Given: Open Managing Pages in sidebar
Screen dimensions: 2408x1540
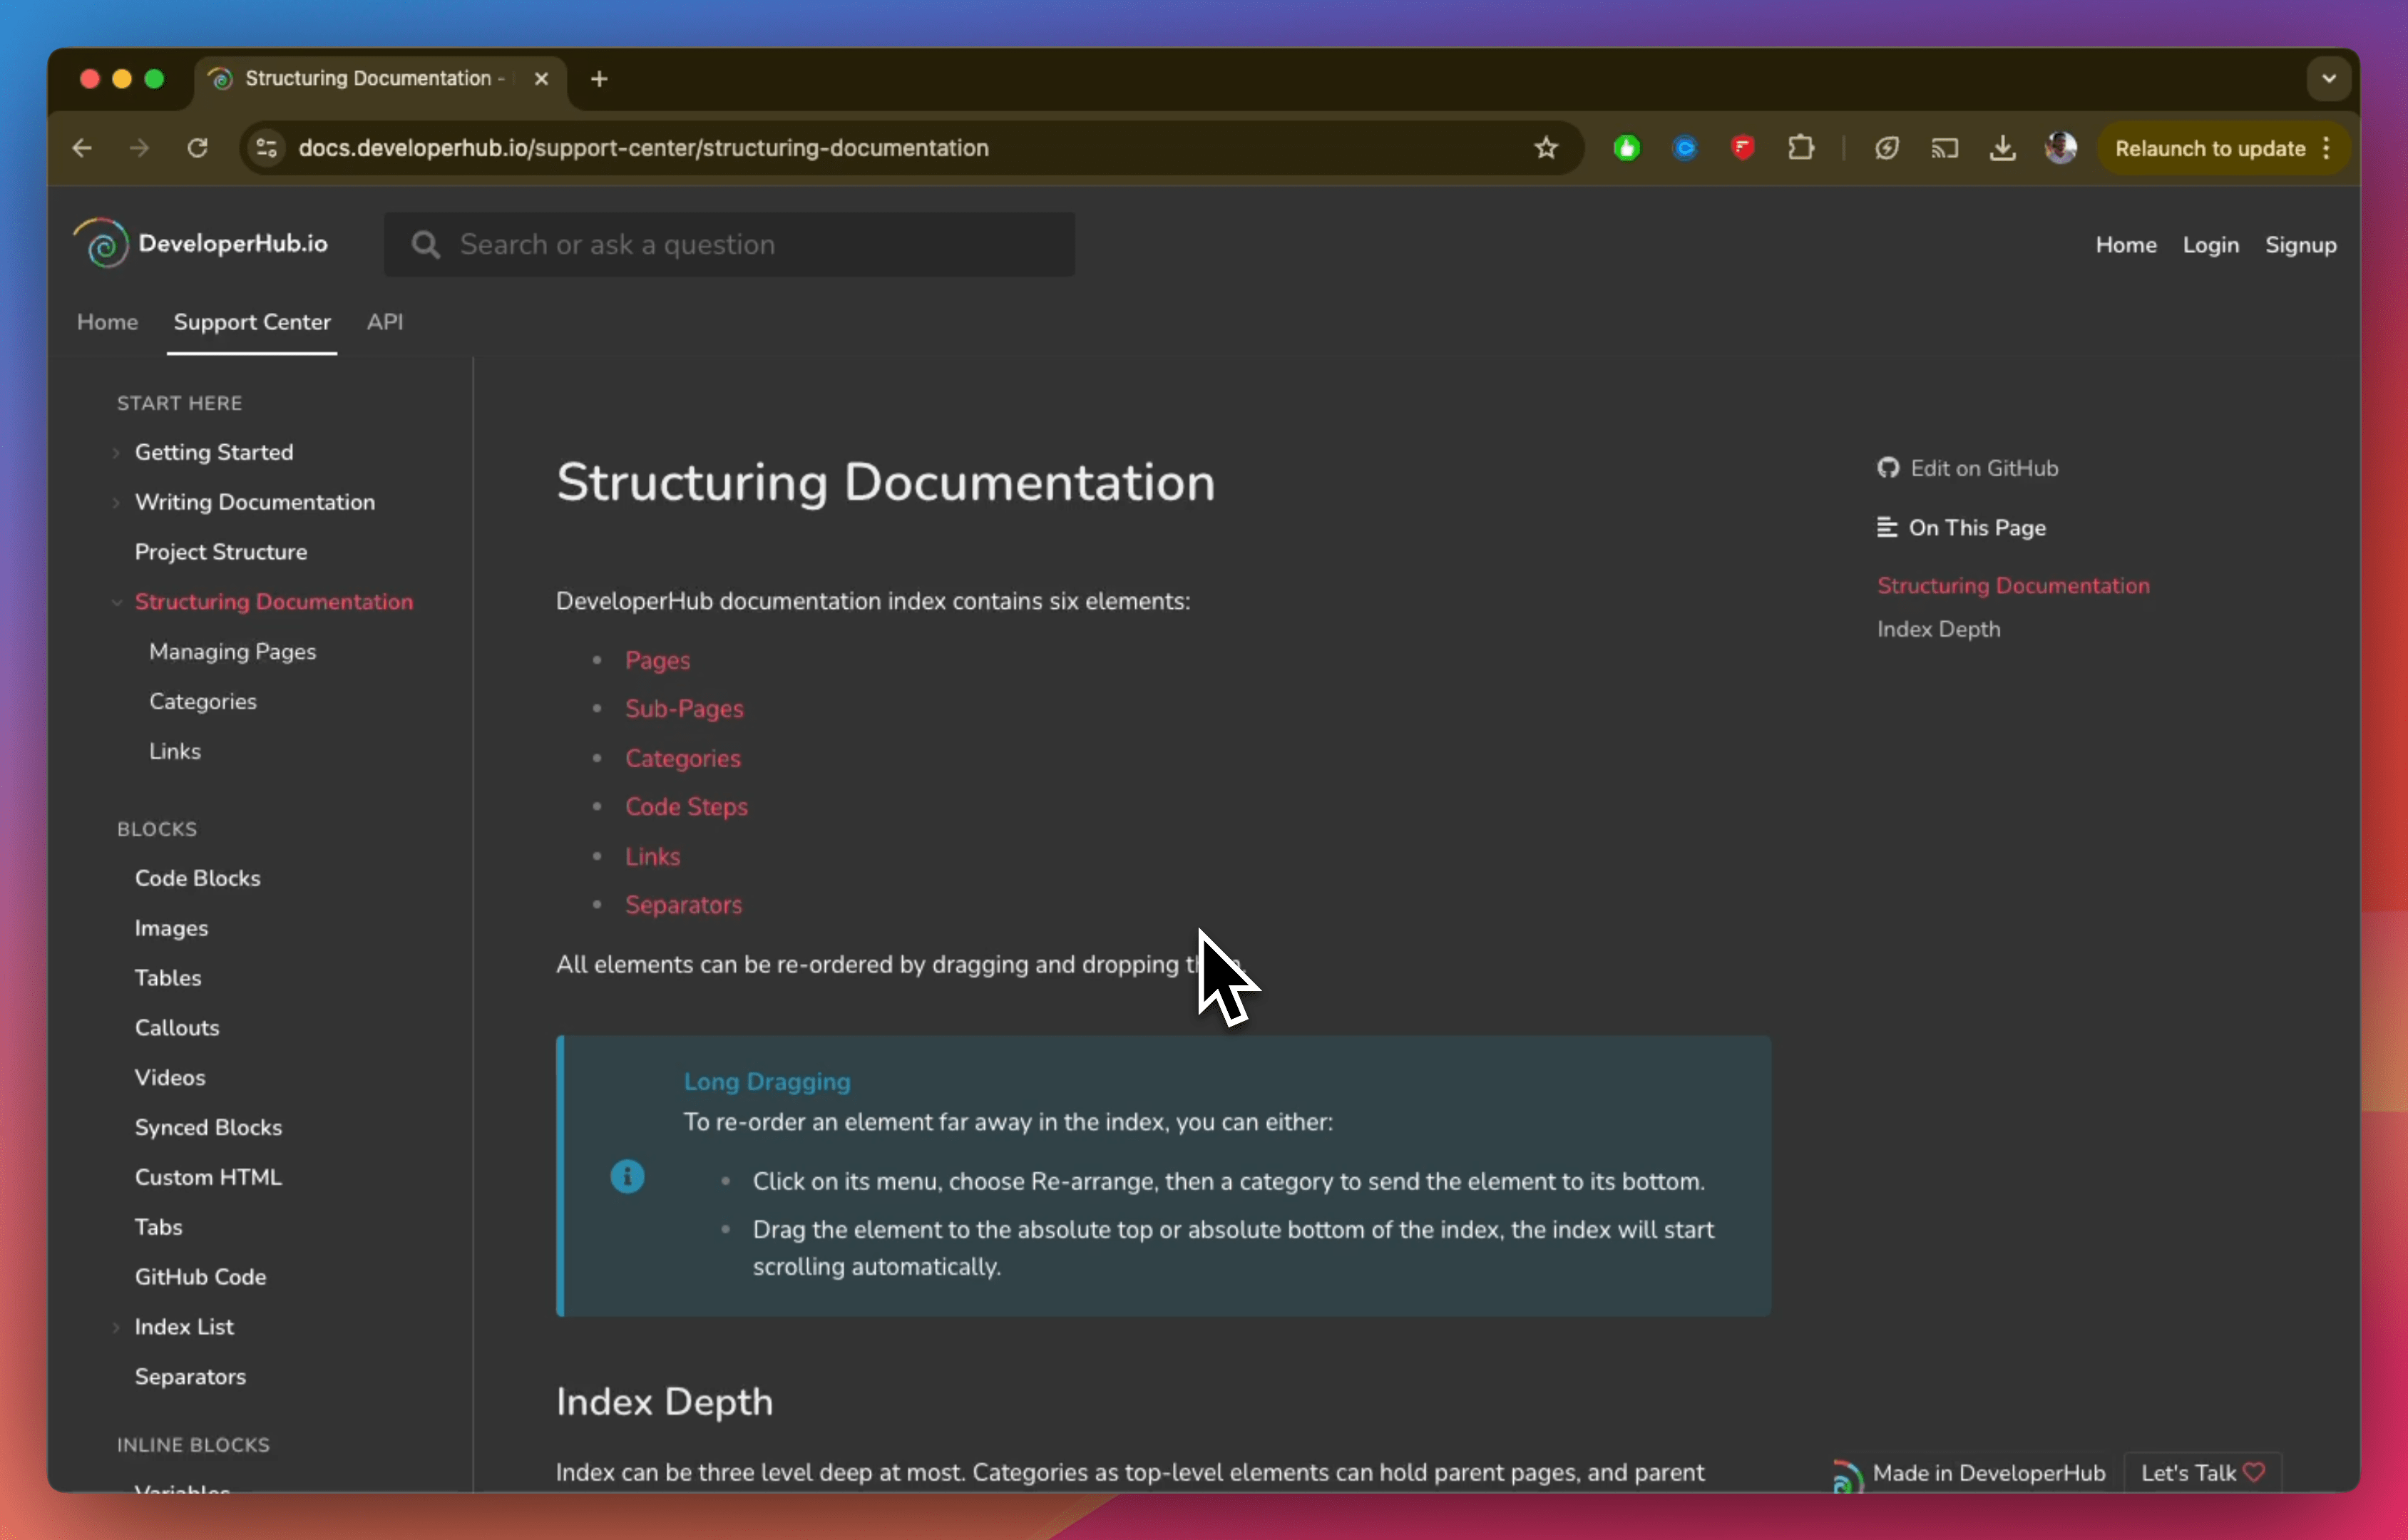Looking at the screenshot, I should click(x=232, y=652).
